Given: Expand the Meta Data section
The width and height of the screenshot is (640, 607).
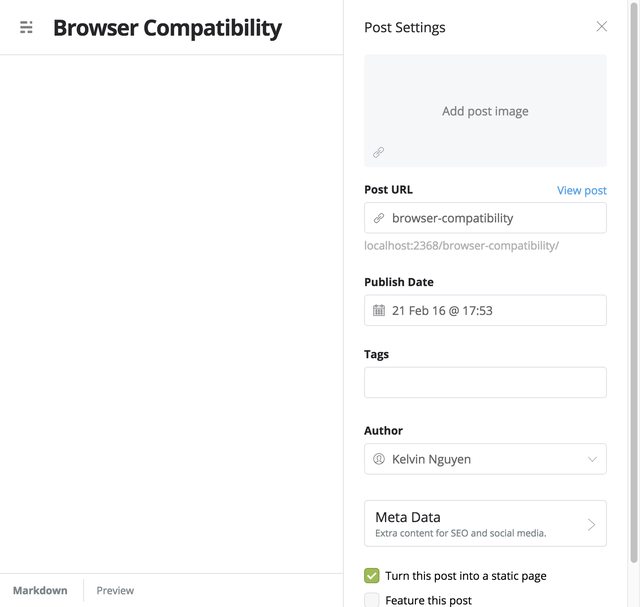Looking at the screenshot, I should pos(485,523).
